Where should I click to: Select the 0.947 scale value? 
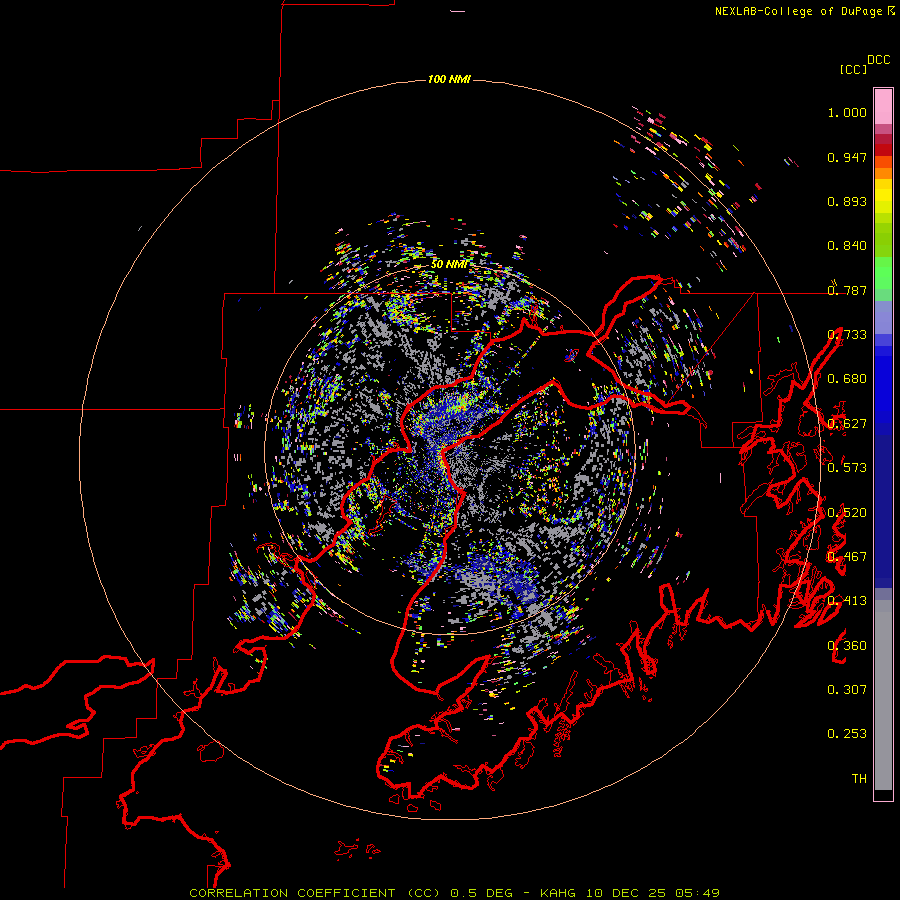pos(847,157)
